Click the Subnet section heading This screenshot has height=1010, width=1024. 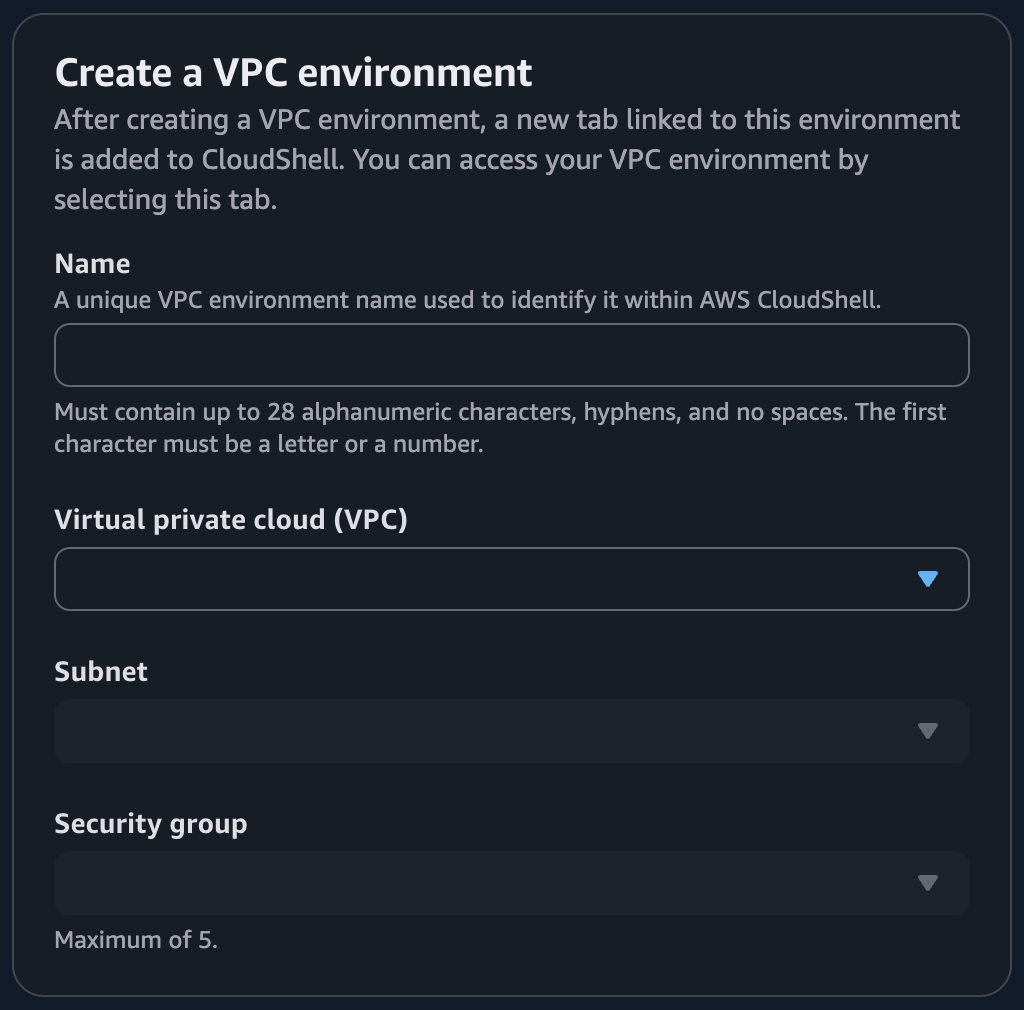[x=100, y=672]
